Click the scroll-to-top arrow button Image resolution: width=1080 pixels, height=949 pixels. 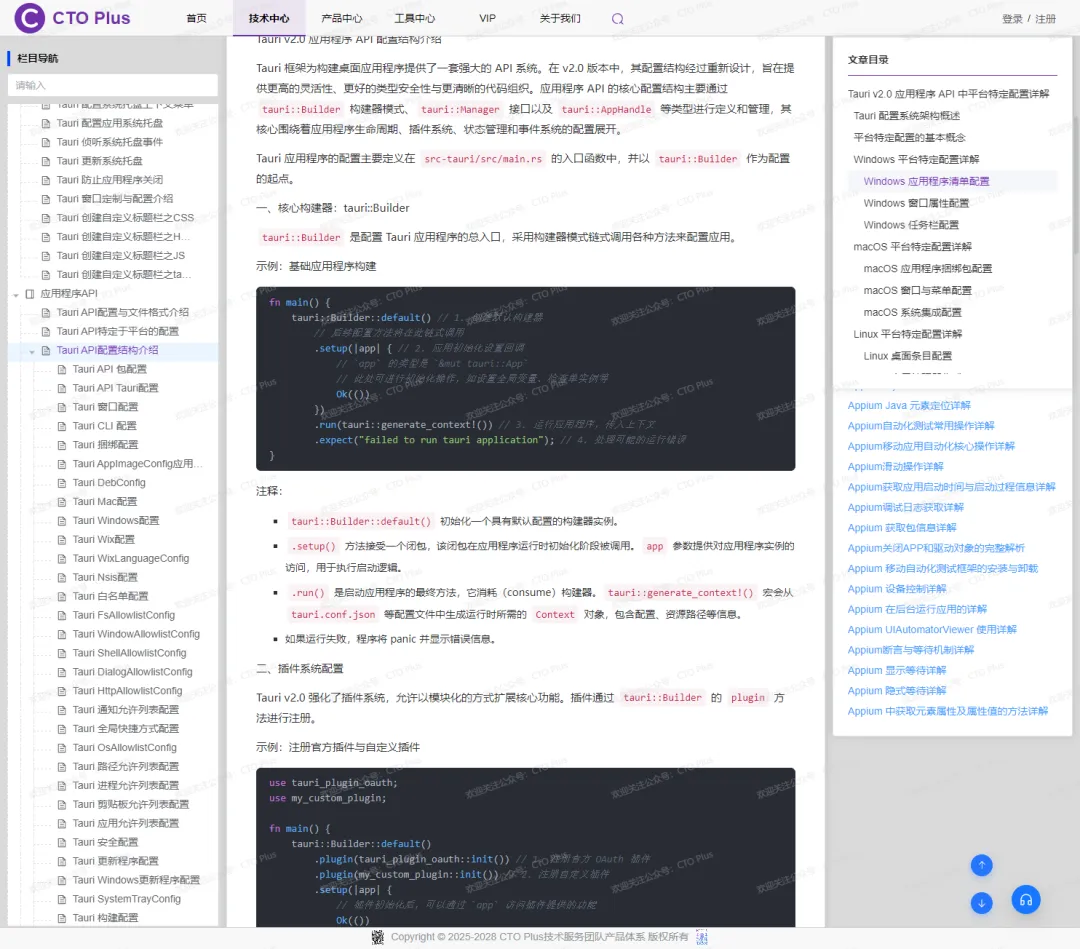click(981, 865)
